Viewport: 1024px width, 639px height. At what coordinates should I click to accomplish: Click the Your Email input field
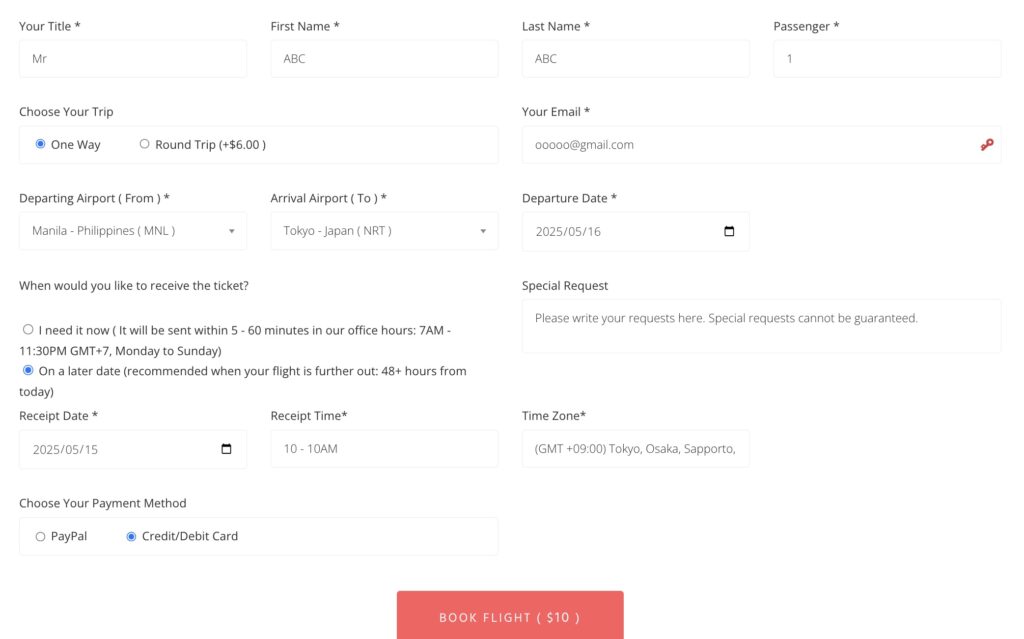tap(761, 144)
